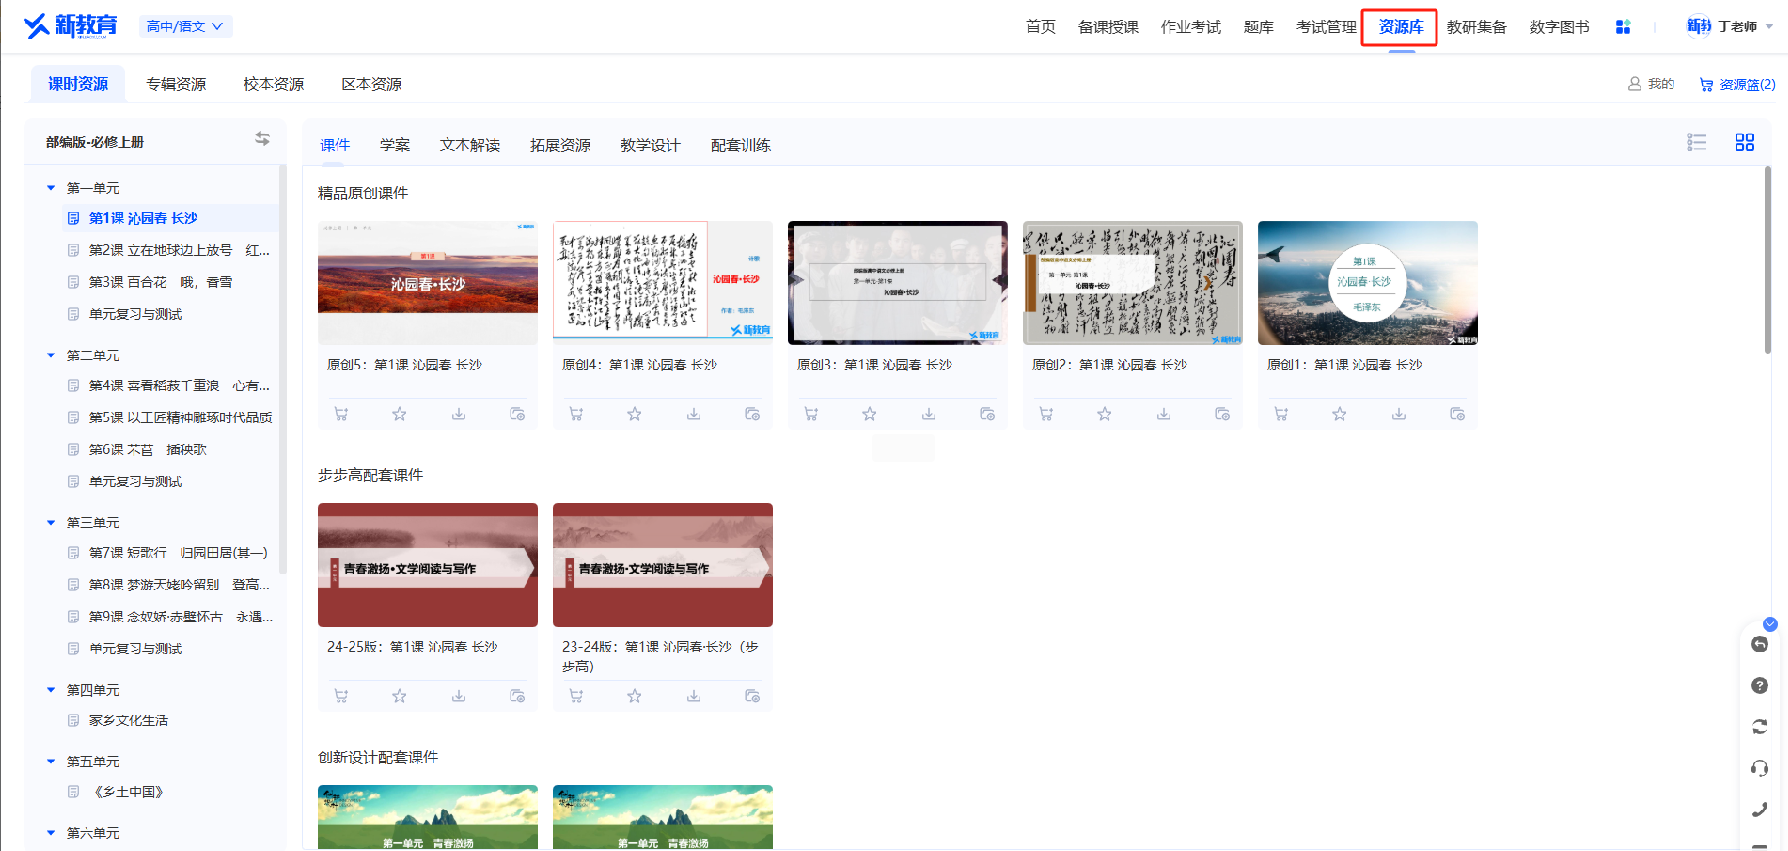Image resolution: width=1788 pixels, height=851 pixels.
Task: Open folder icon for 原创1 courseware
Action: click(x=1457, y=414)
